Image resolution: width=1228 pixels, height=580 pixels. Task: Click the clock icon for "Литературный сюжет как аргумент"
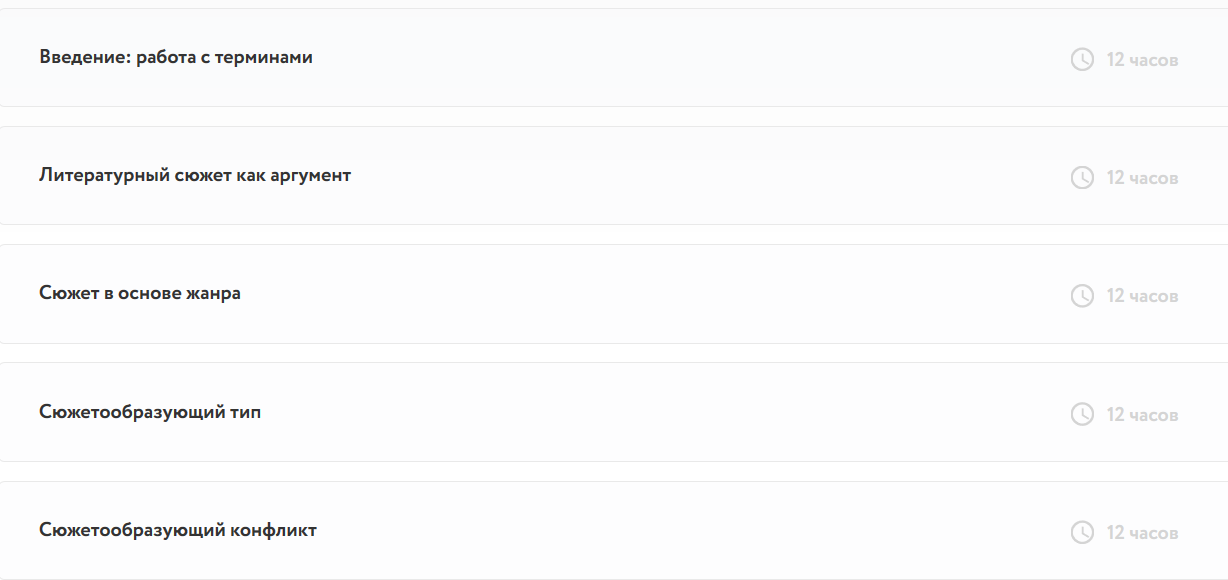click(x=1082, y=178)
